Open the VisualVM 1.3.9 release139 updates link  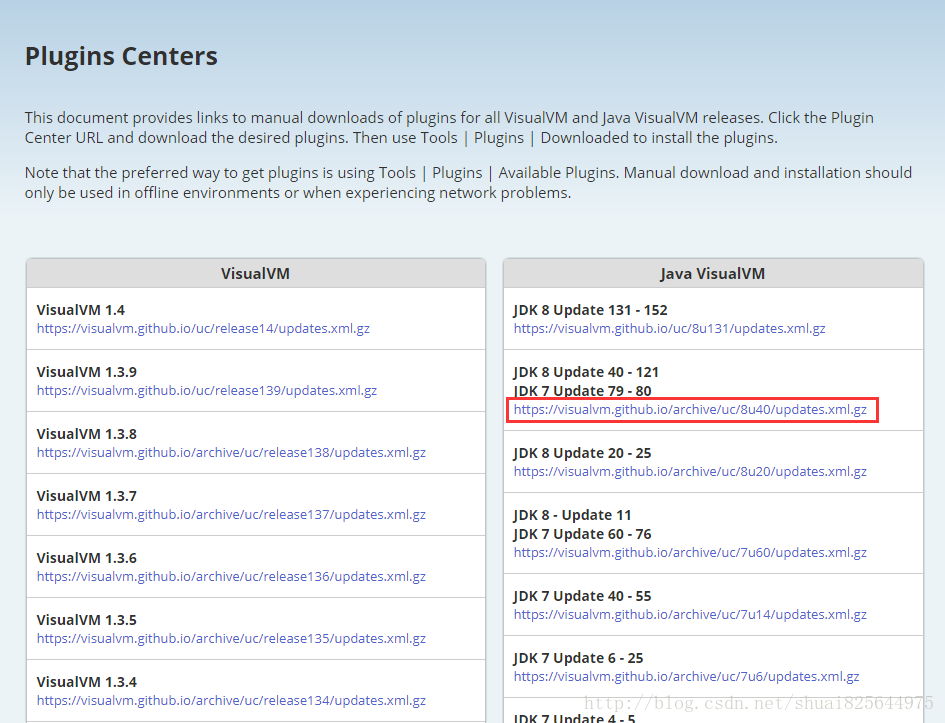click(207, 390)
